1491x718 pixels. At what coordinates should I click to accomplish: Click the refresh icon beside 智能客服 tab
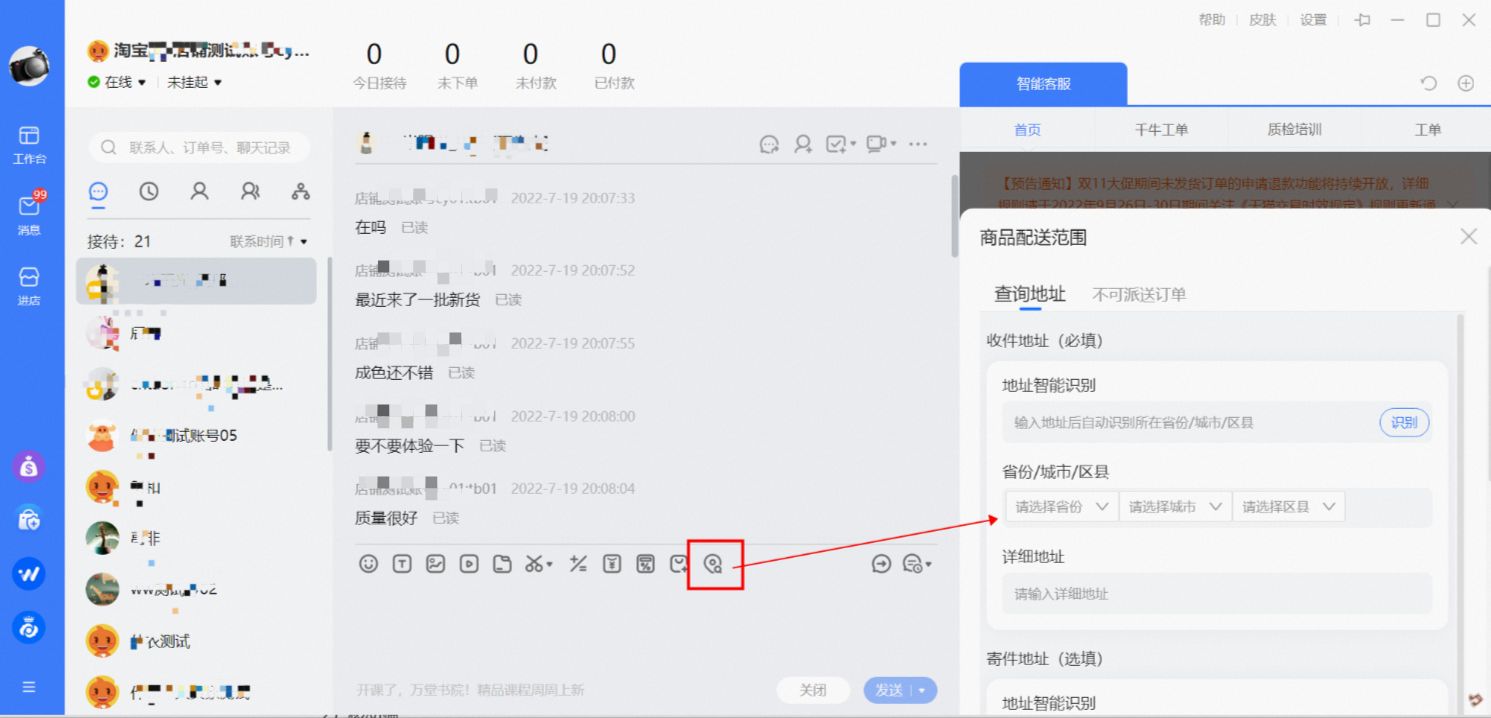pyautogui.click(x=1429, y=84)
